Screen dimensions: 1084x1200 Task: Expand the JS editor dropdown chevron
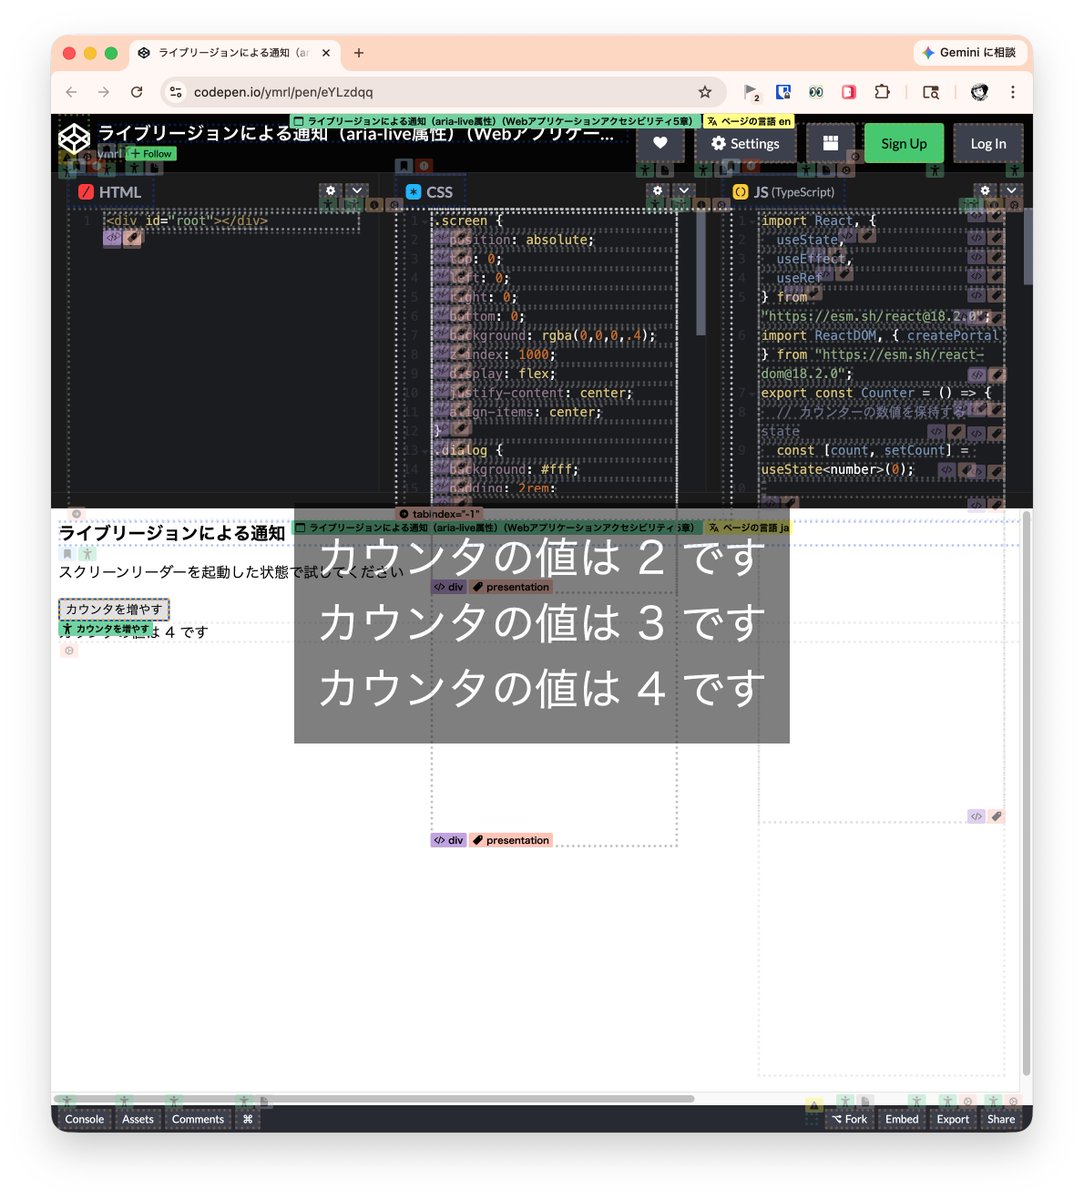click(1011, 190)
